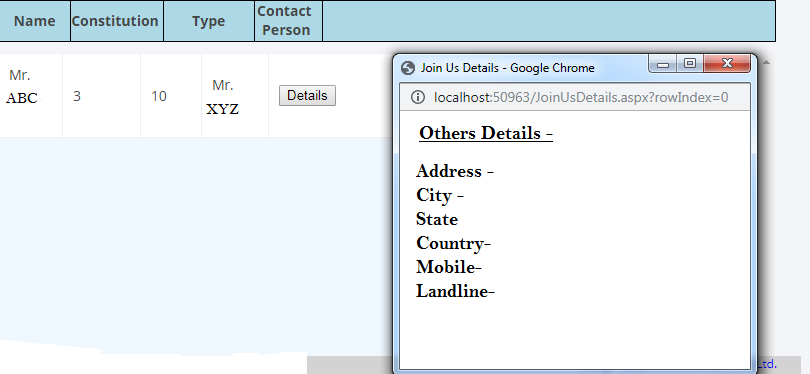Image resolution: width=810 pixels, height=374 pixels.
Task: Click the Details button in the table row
Action: [307, 96]
